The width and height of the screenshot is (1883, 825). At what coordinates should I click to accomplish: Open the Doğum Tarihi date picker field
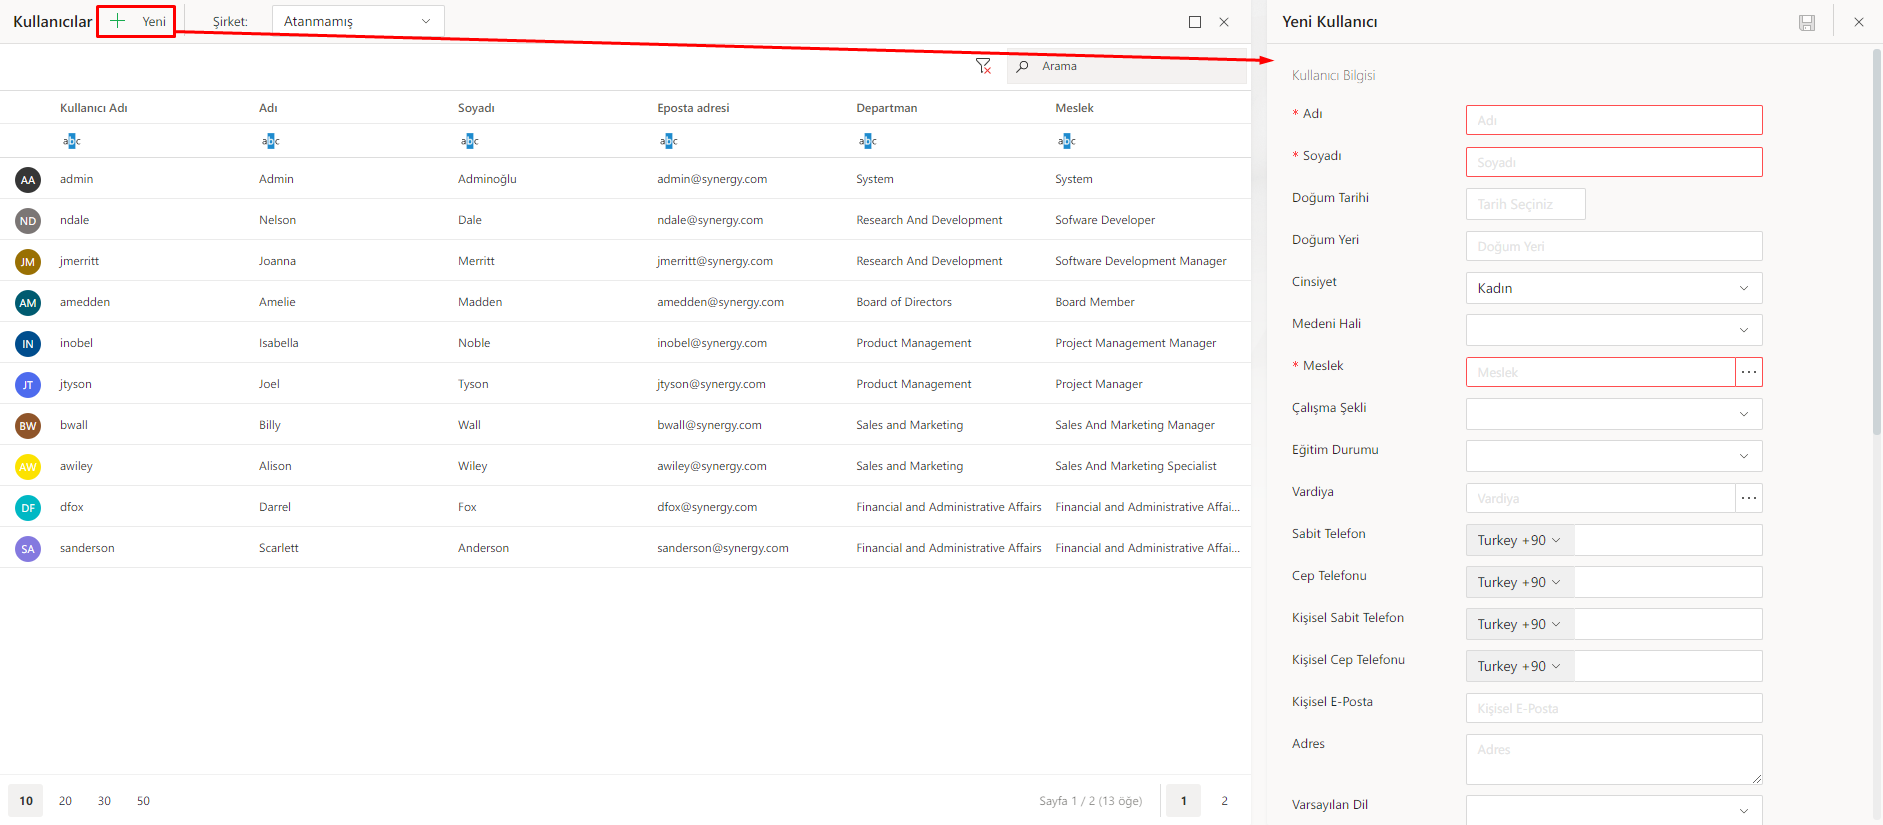click(1526, 204)
